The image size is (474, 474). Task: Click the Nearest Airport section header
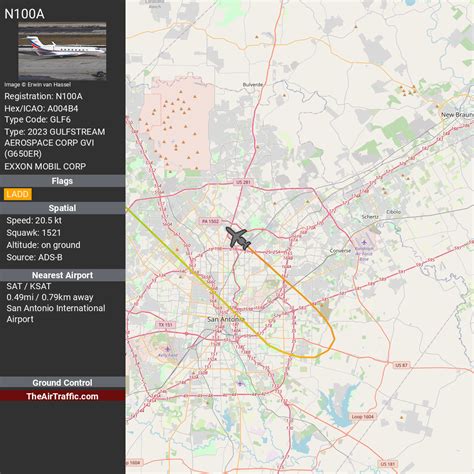click(62, 275)
